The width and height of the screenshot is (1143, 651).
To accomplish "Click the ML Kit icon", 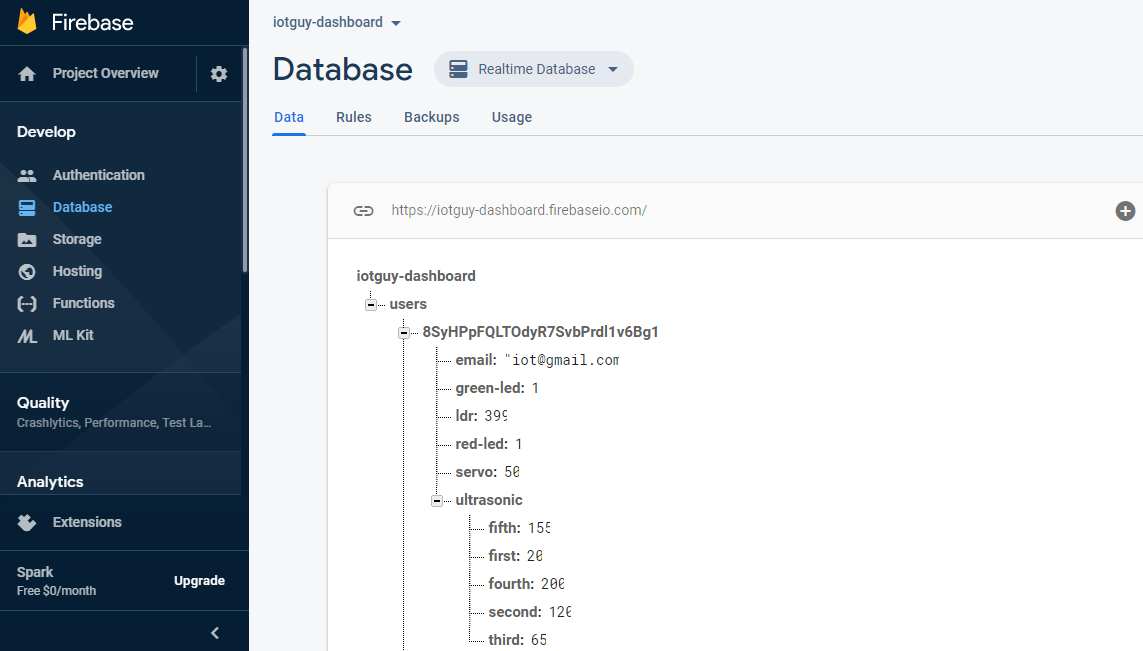I will point(27,336).
